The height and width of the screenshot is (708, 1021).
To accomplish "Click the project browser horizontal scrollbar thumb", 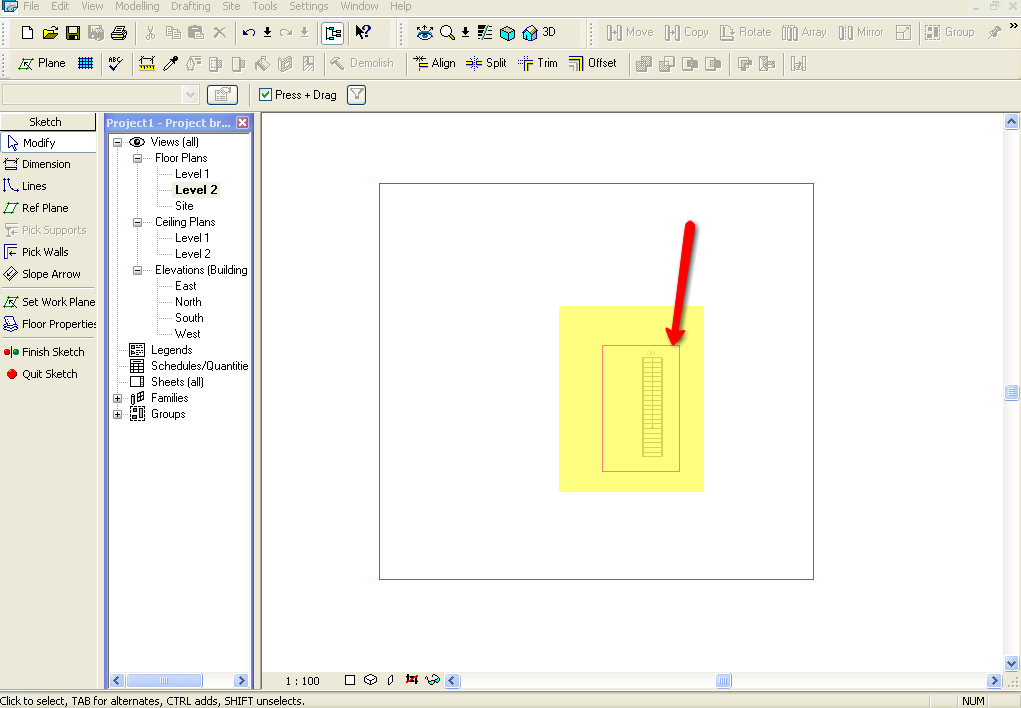I will [163, 680].
